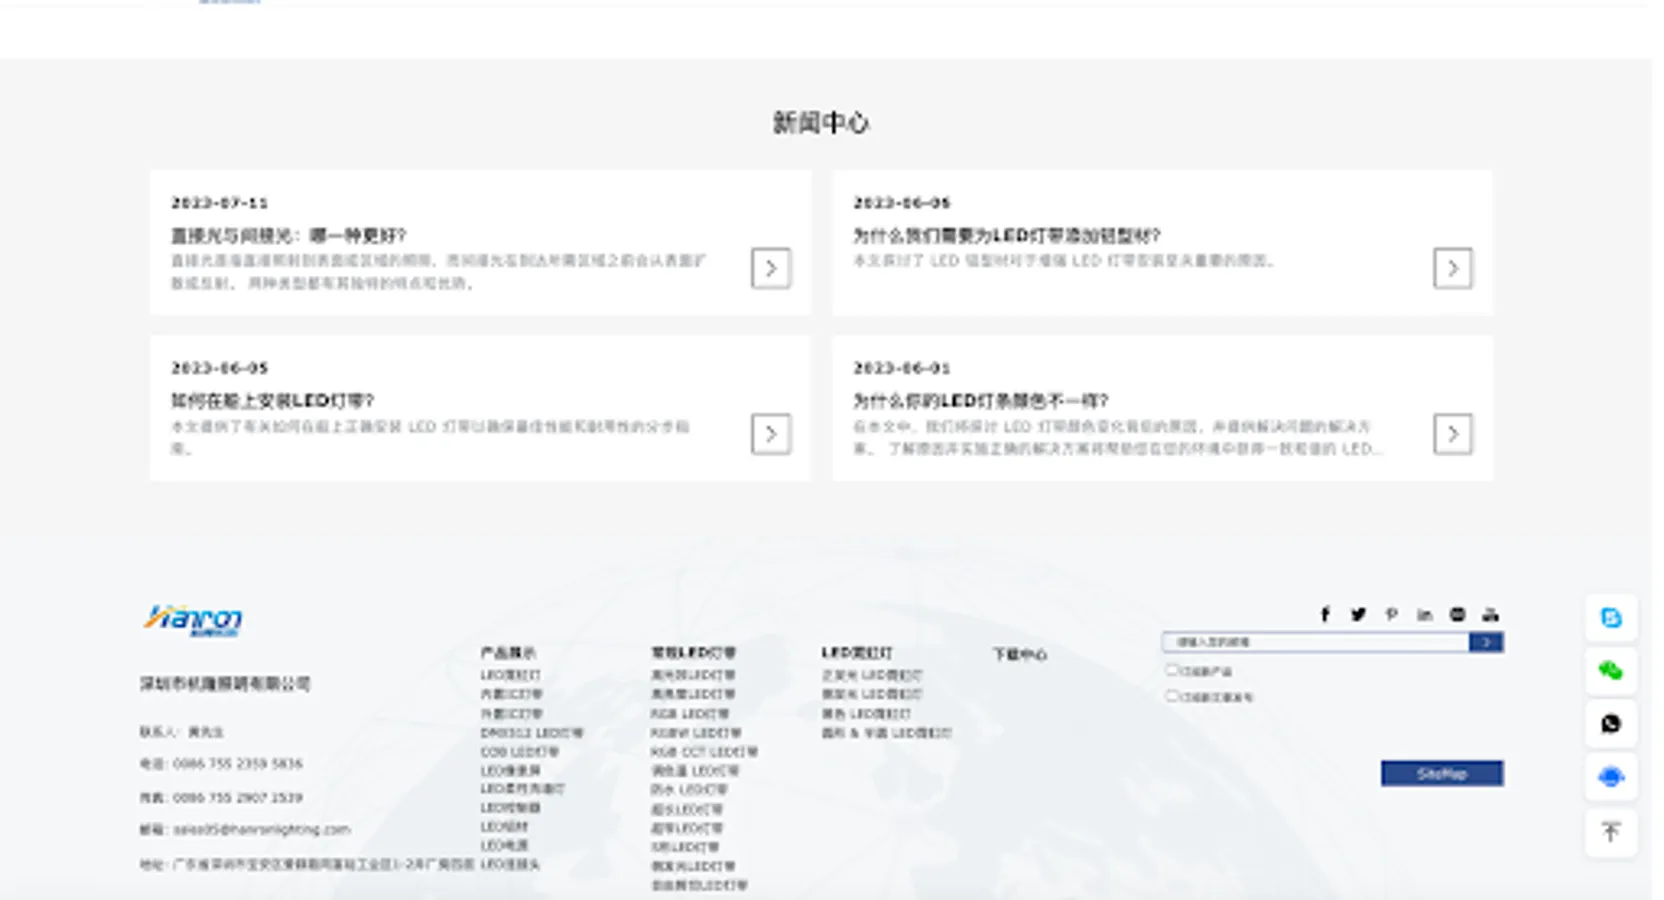Open the COB LED灯带 footer link
This screenshot has height=900, width=1664.
coord(520,752)
